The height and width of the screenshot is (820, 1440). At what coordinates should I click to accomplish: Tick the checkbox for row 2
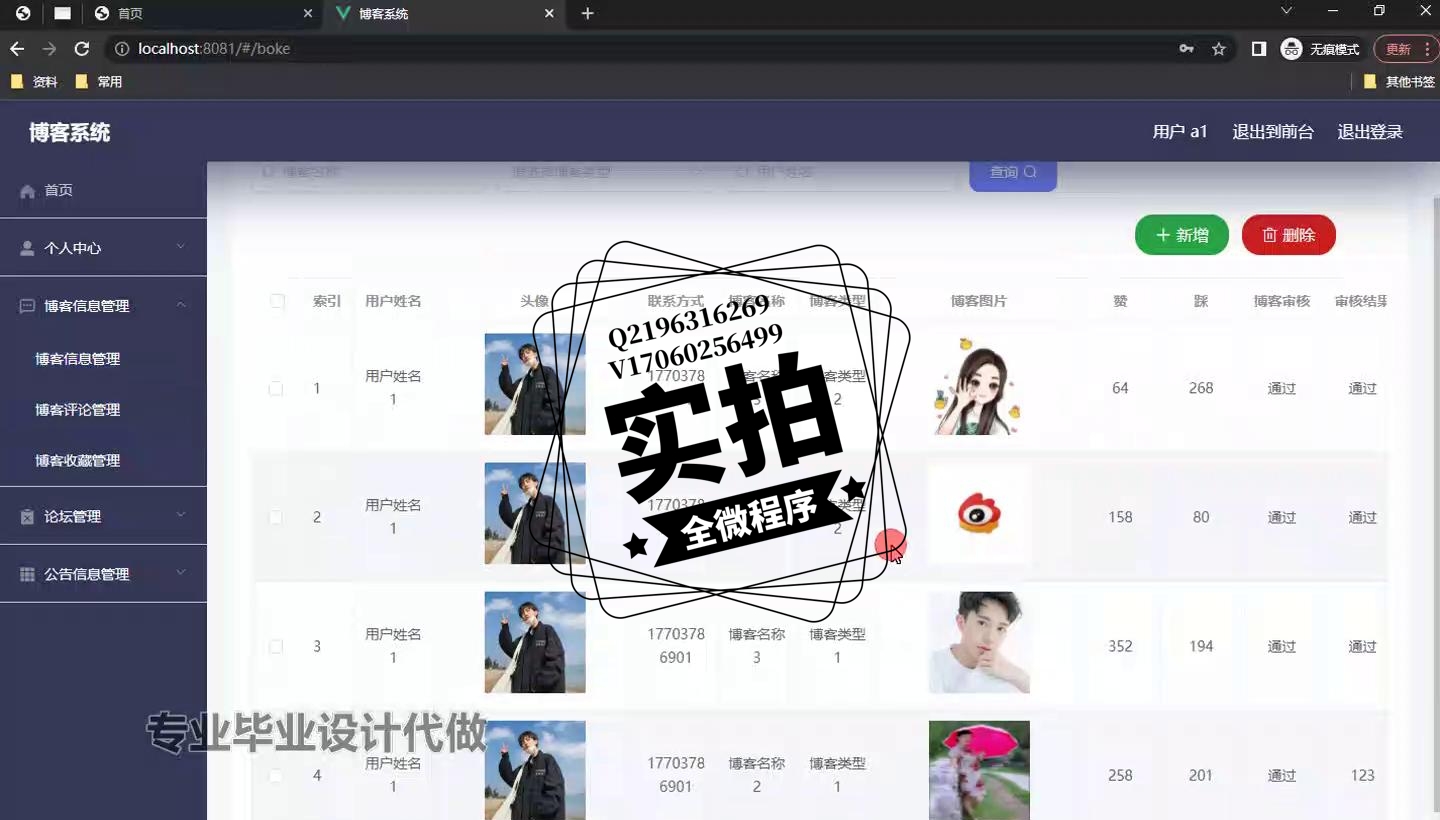pyautogui.click(x=276, y=517)
